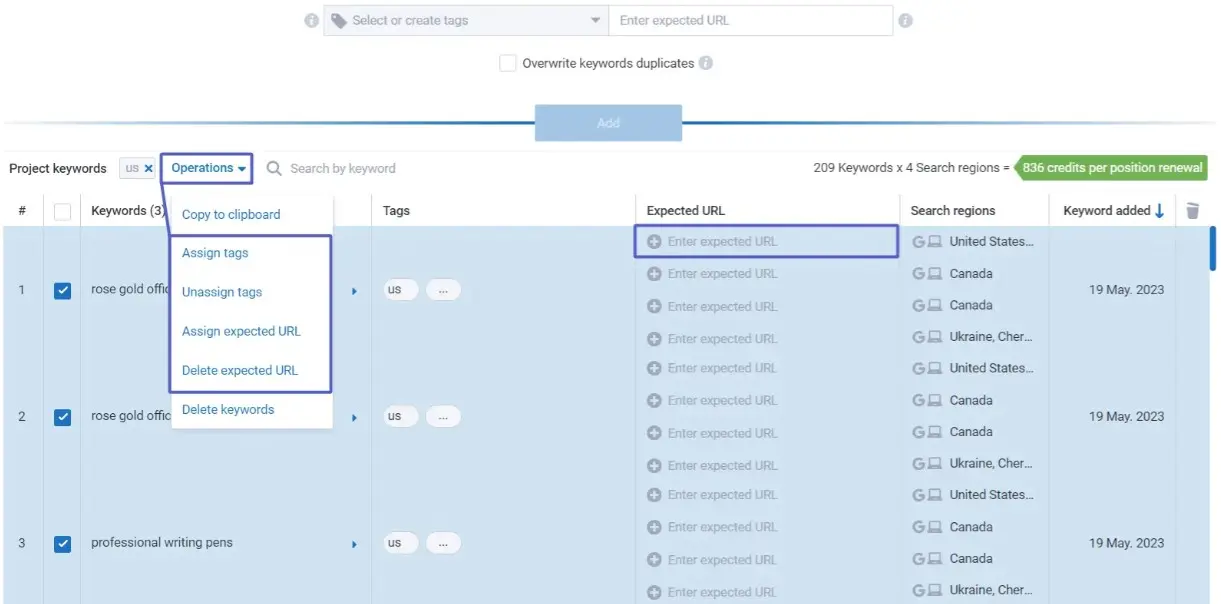Click desktop icon for row 1 United States region
The width and height of the screenshot is (1221, 604).
(x=935, y=241)
